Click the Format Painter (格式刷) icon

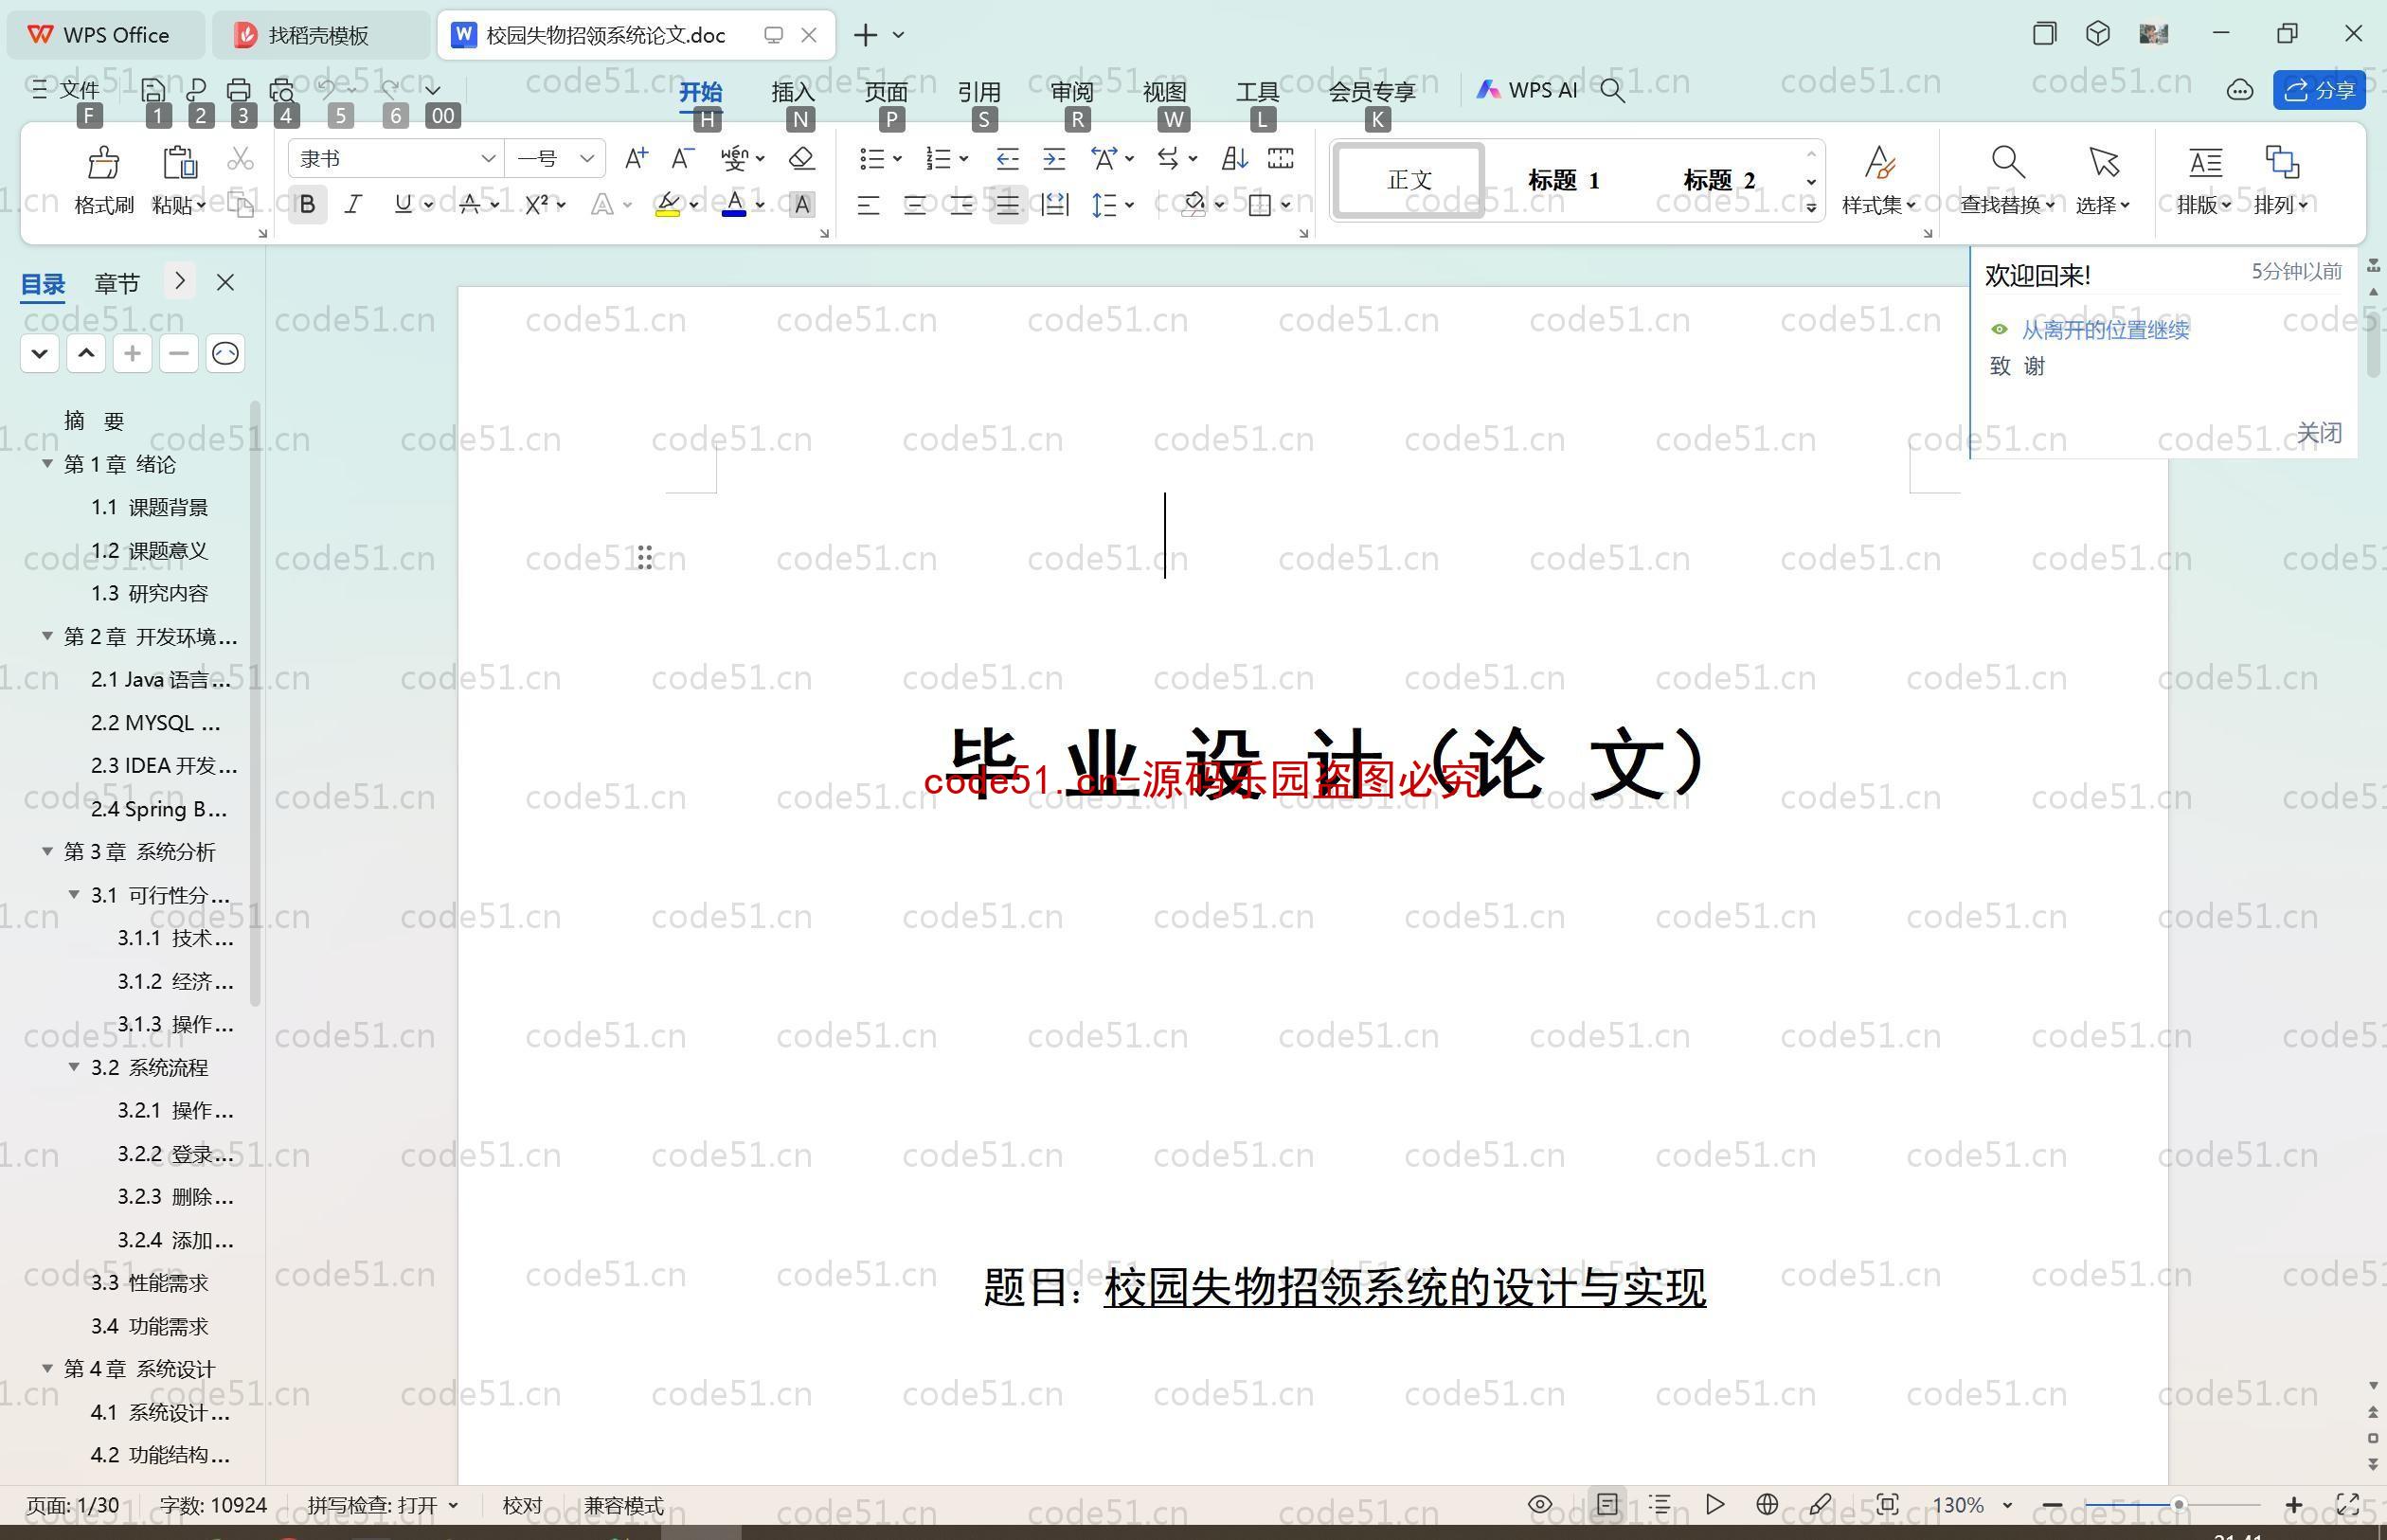click(x=104, y=161)
